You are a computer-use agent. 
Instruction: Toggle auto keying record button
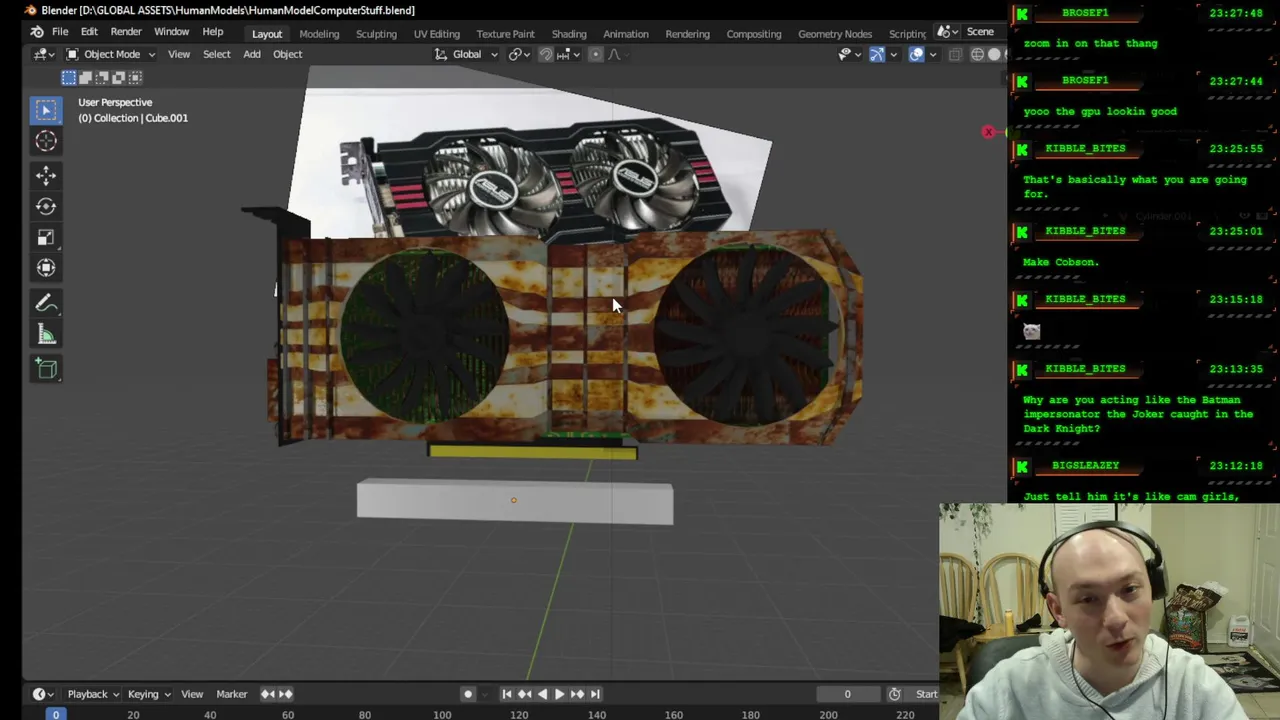point(467,694)
